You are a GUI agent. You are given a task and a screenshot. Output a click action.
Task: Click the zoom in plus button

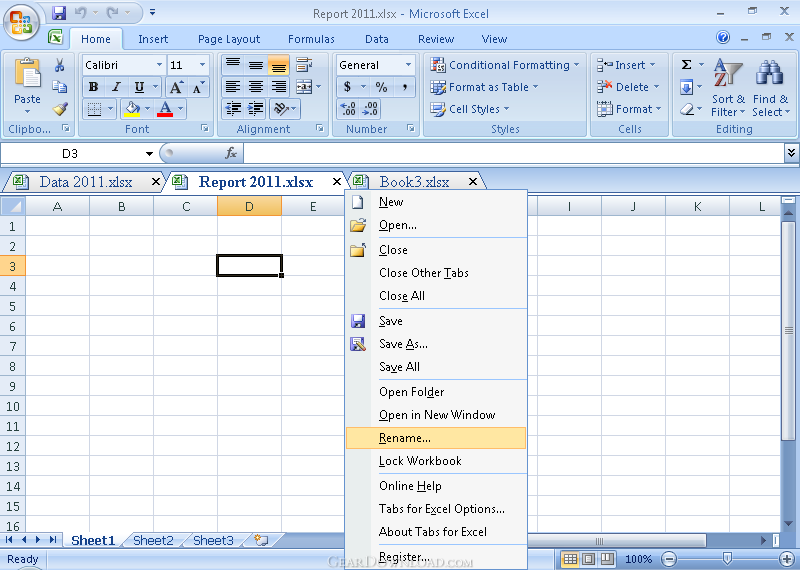coord(786,559)
